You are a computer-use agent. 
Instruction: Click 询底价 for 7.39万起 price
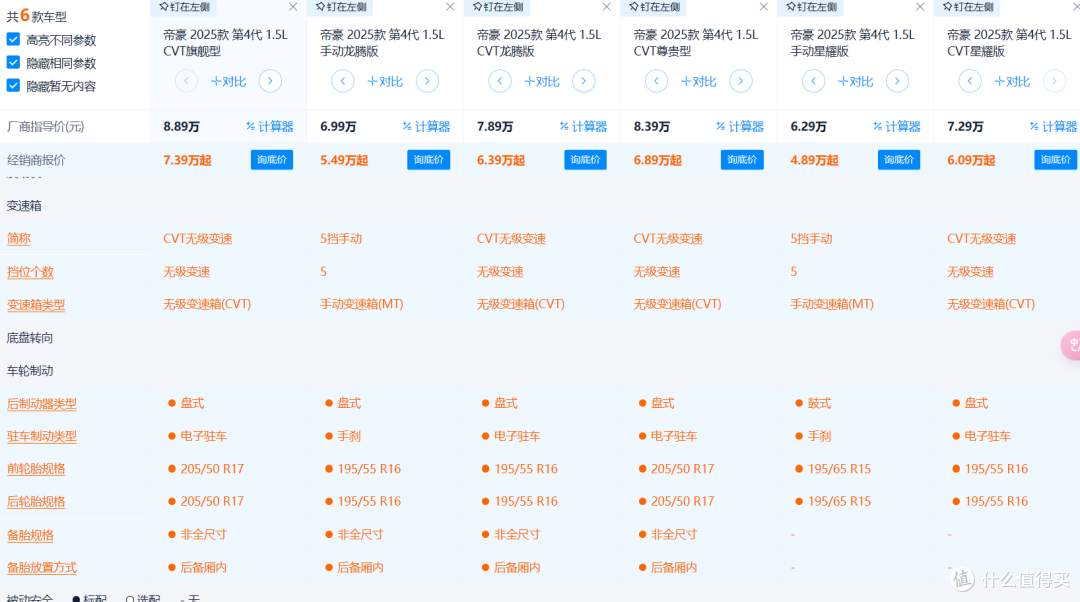(271, 160)
